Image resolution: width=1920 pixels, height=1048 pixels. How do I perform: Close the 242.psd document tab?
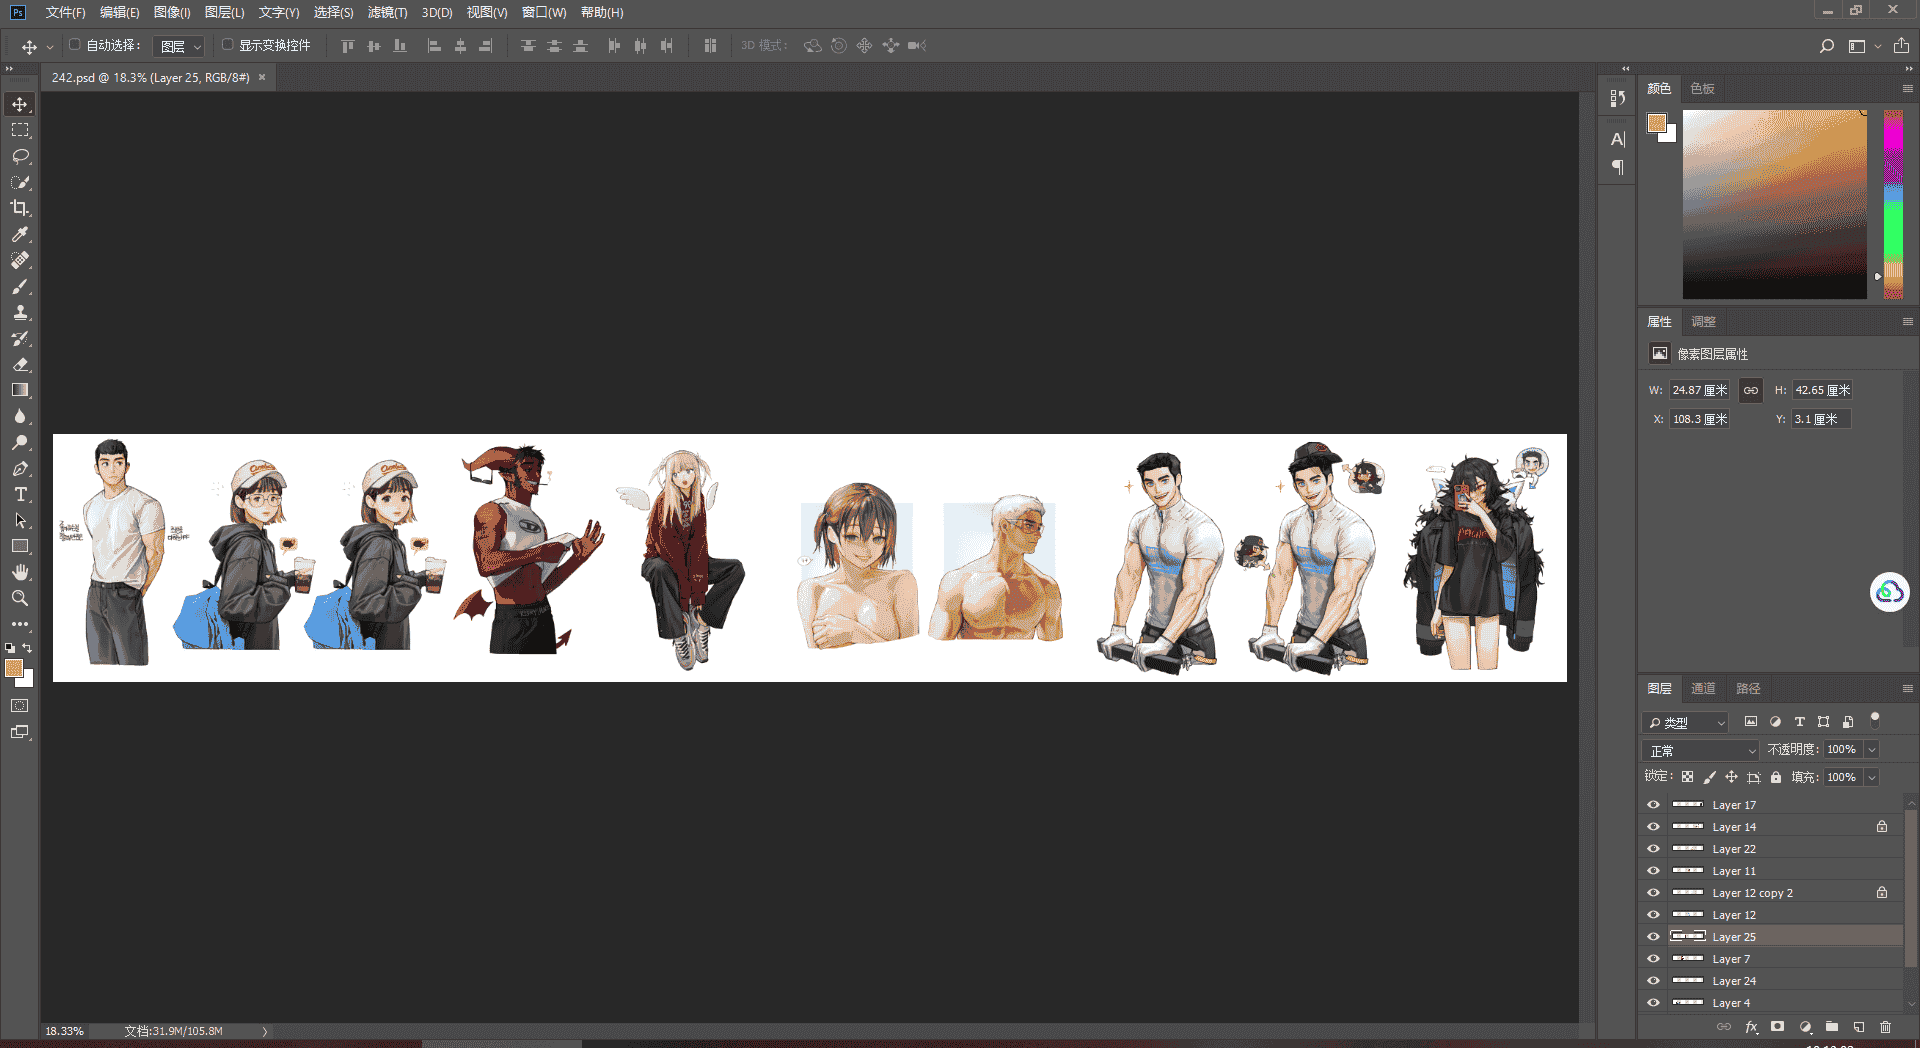click(x=262, y=78)
